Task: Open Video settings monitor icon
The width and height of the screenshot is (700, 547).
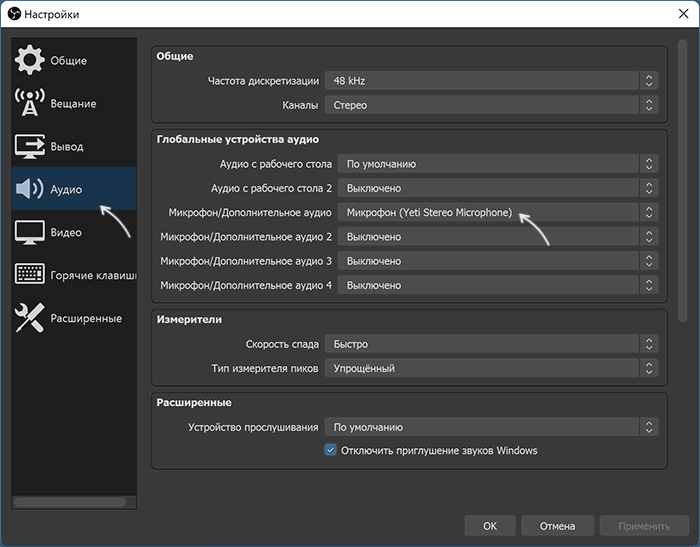Action: coord(30,232)
